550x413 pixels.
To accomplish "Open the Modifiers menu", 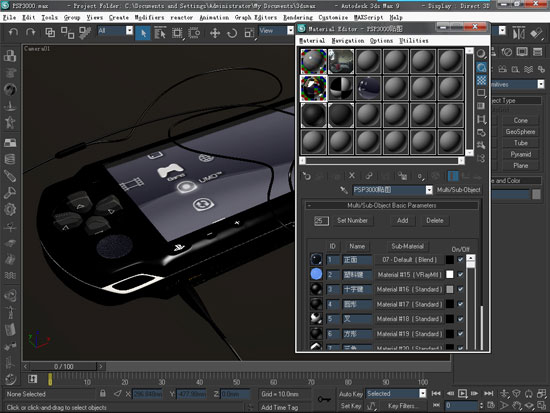I will 149,18.
